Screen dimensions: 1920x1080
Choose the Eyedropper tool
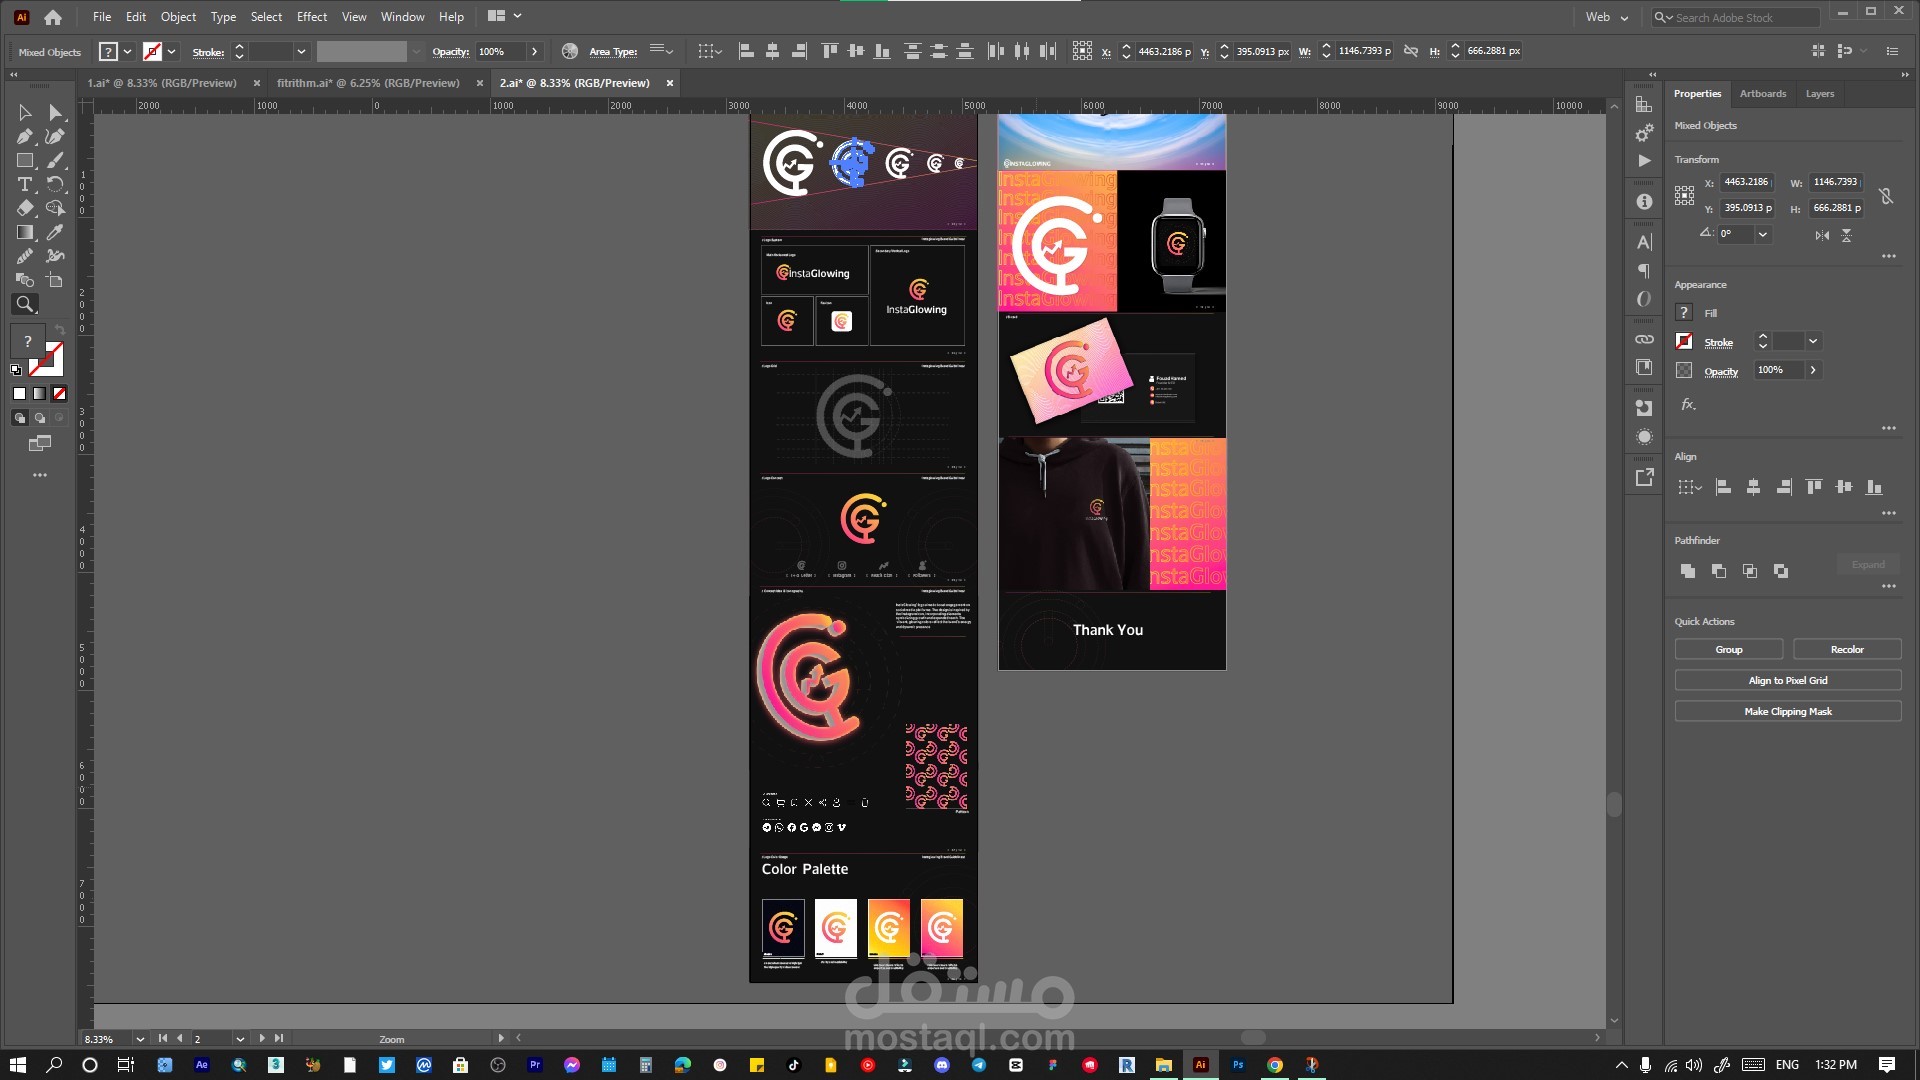tap(55, 232)
